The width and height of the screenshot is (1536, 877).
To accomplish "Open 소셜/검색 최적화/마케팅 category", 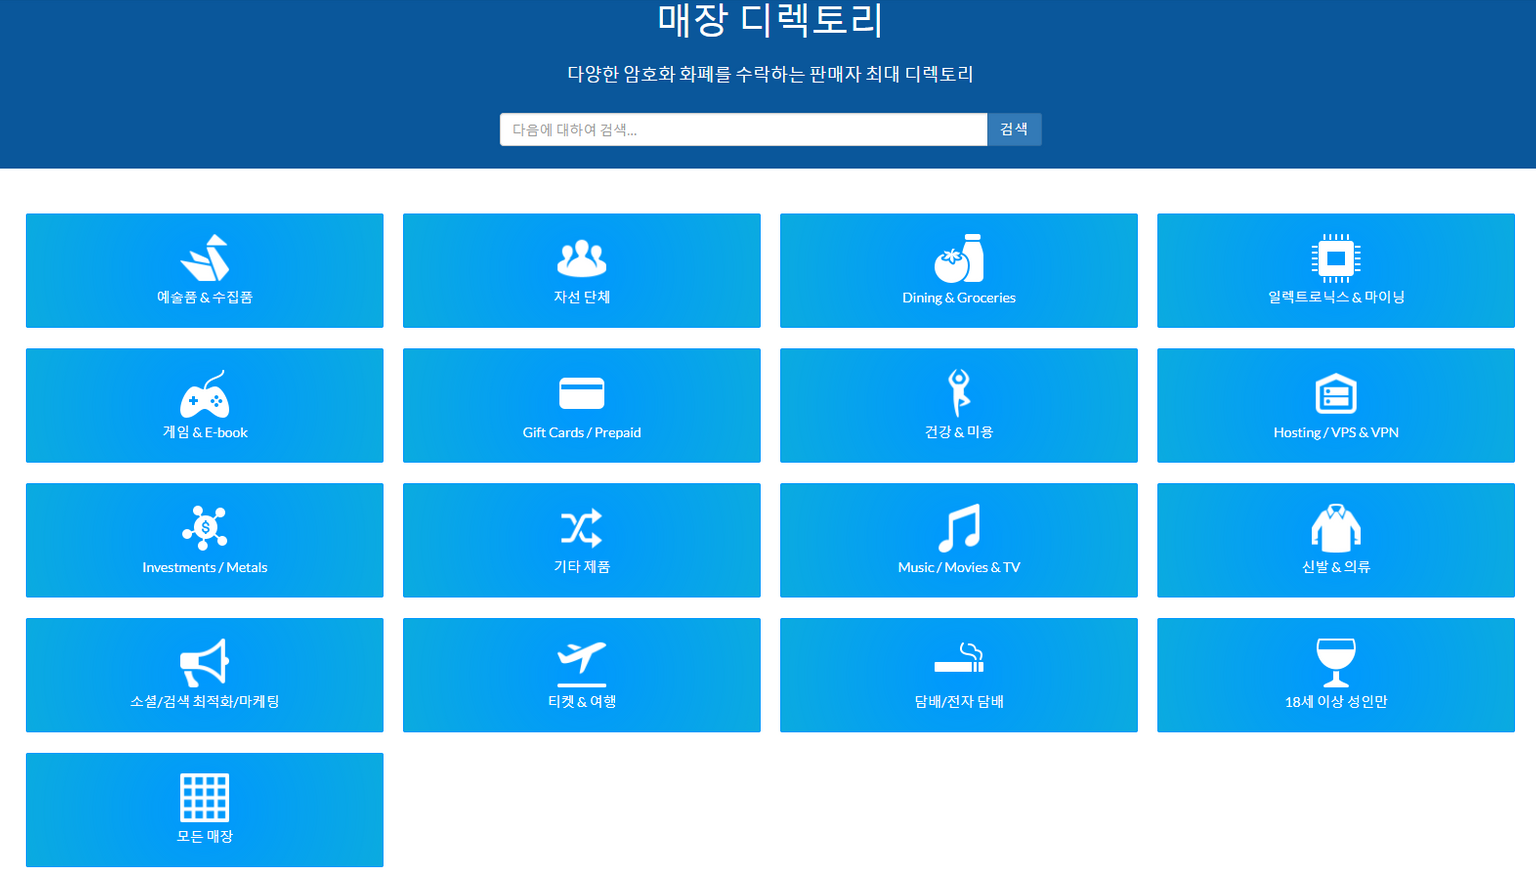I will pyautogui.click(x=205, y=675).
